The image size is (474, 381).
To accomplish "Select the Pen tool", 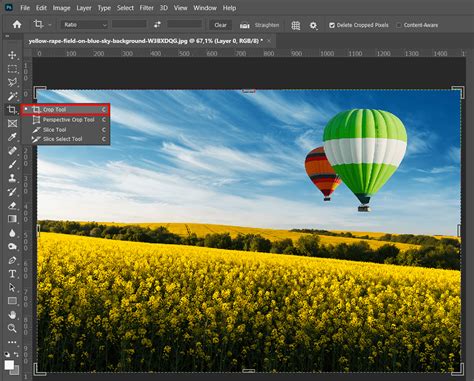I will pos(12,260).
